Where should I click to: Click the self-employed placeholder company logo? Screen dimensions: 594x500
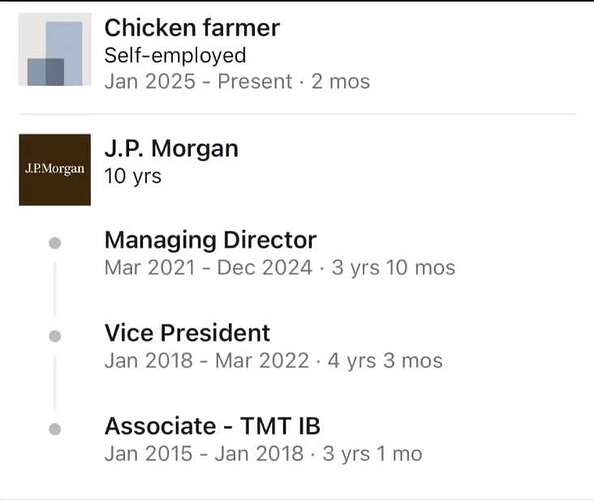coord(55,50)
